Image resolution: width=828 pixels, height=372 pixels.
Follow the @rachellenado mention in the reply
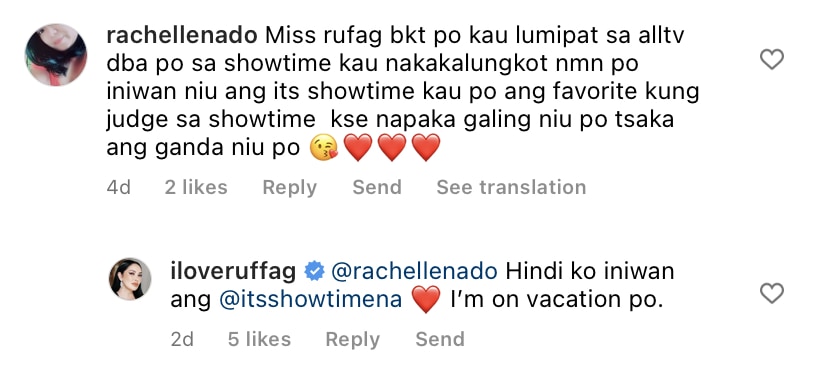click(x=414, y=271)
